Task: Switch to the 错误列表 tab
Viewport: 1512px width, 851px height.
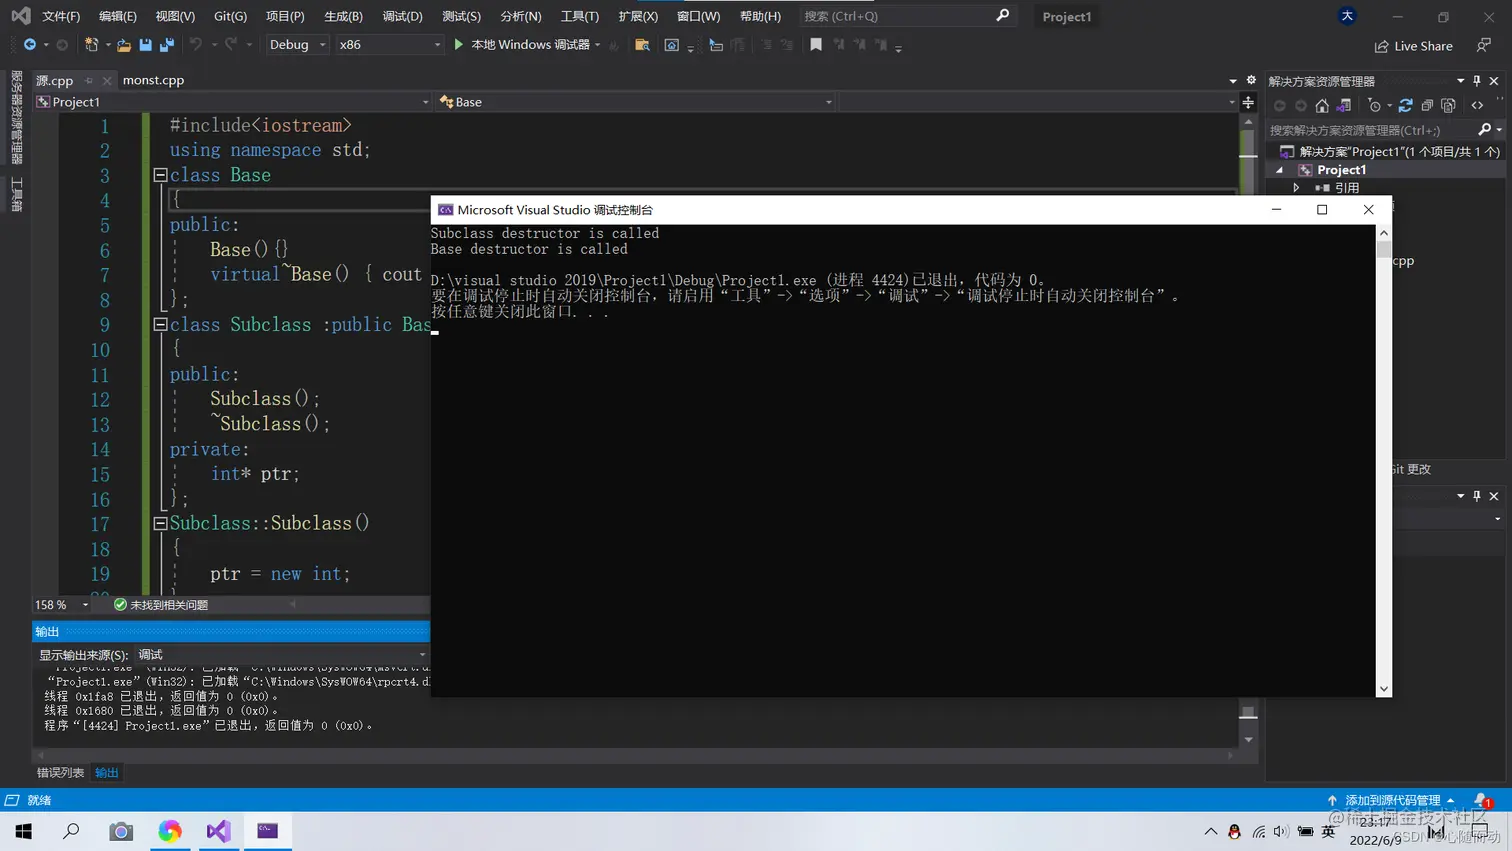Action: (x=61, y=772)
